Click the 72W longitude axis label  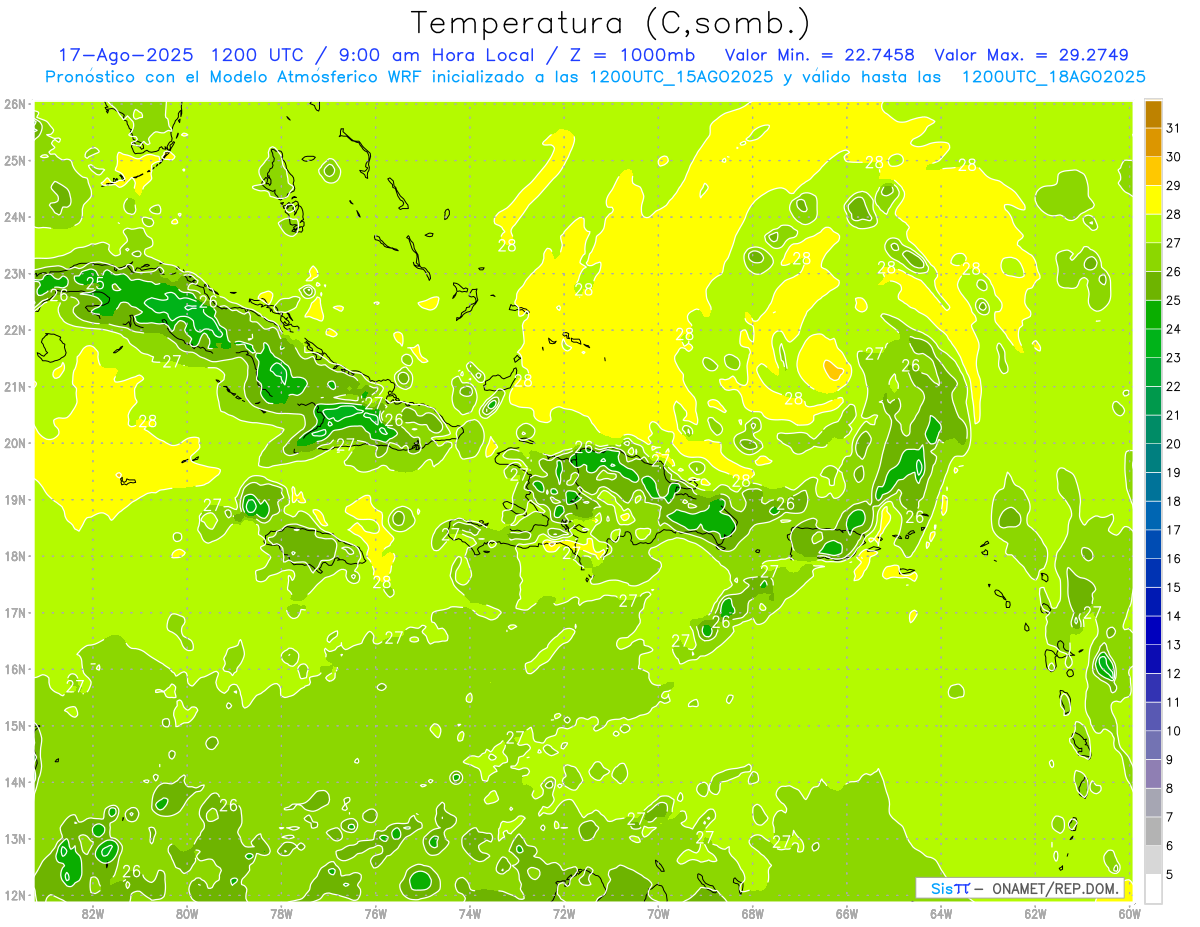564,913
